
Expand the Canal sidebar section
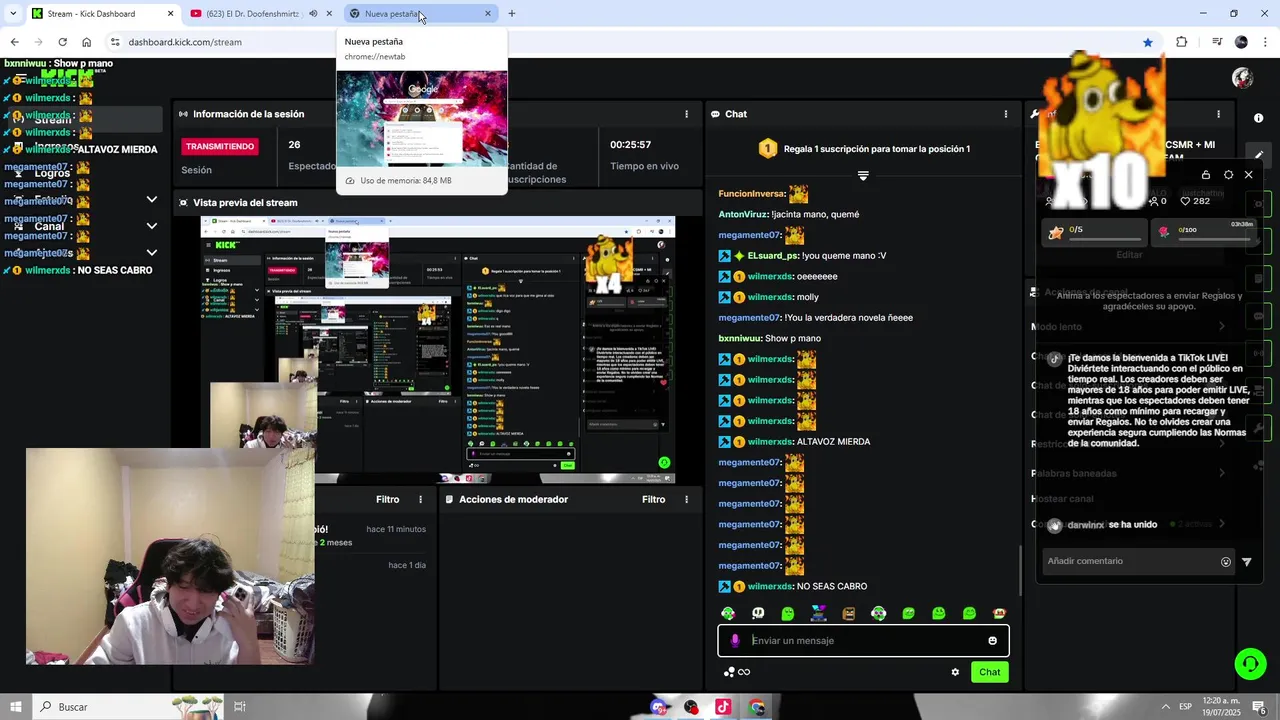tap(152, 226)
